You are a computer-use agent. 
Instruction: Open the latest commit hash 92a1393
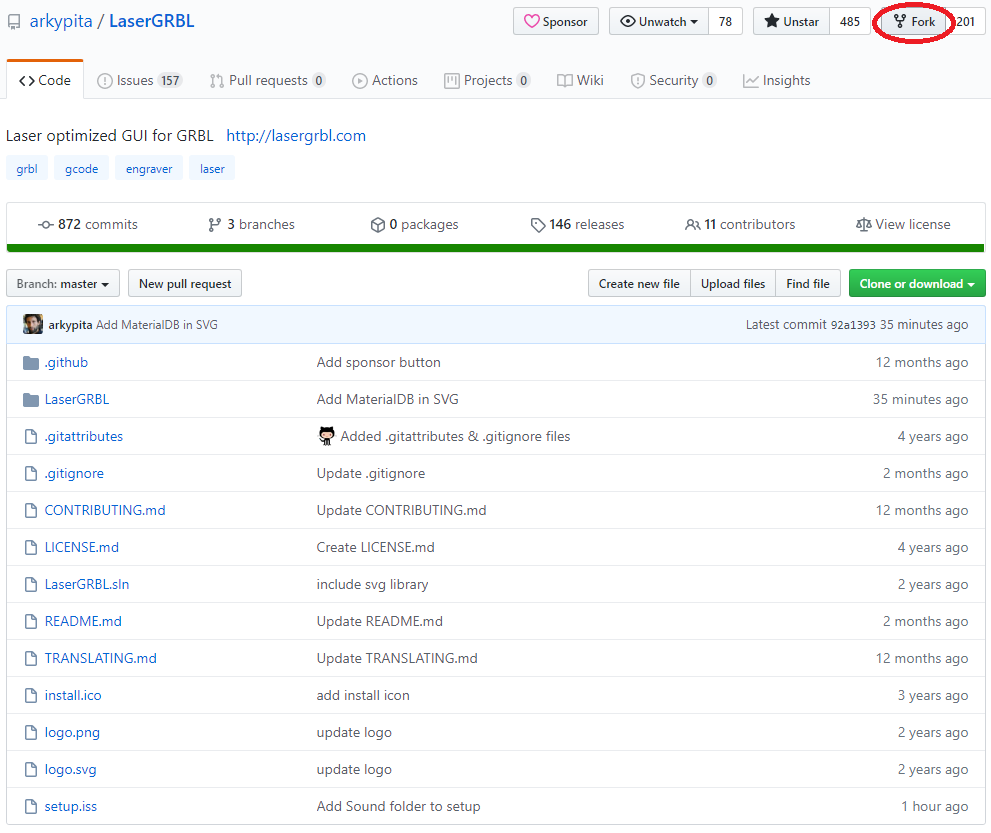(x=853, y=325)
